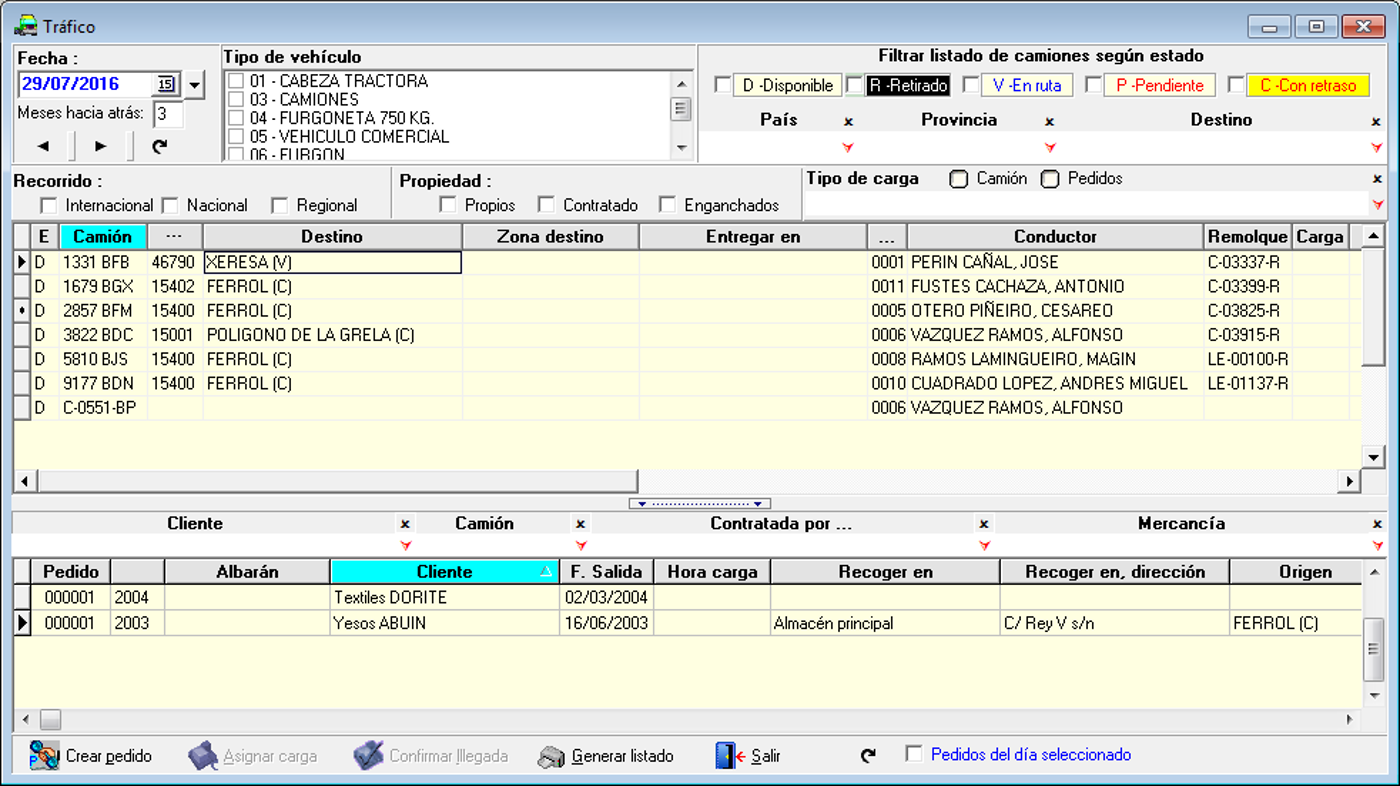
Task: Expand the País filter dropdown
Action: coord(848,148)
